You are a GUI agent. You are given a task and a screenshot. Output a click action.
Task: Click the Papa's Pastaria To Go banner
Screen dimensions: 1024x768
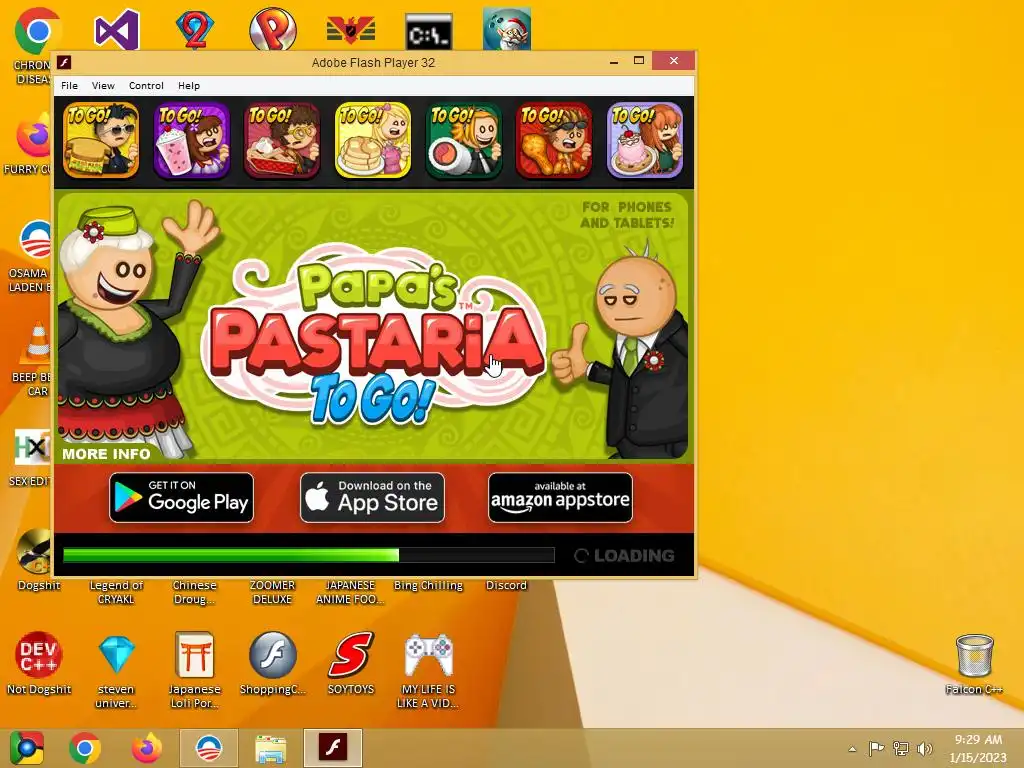click(373, 325)
